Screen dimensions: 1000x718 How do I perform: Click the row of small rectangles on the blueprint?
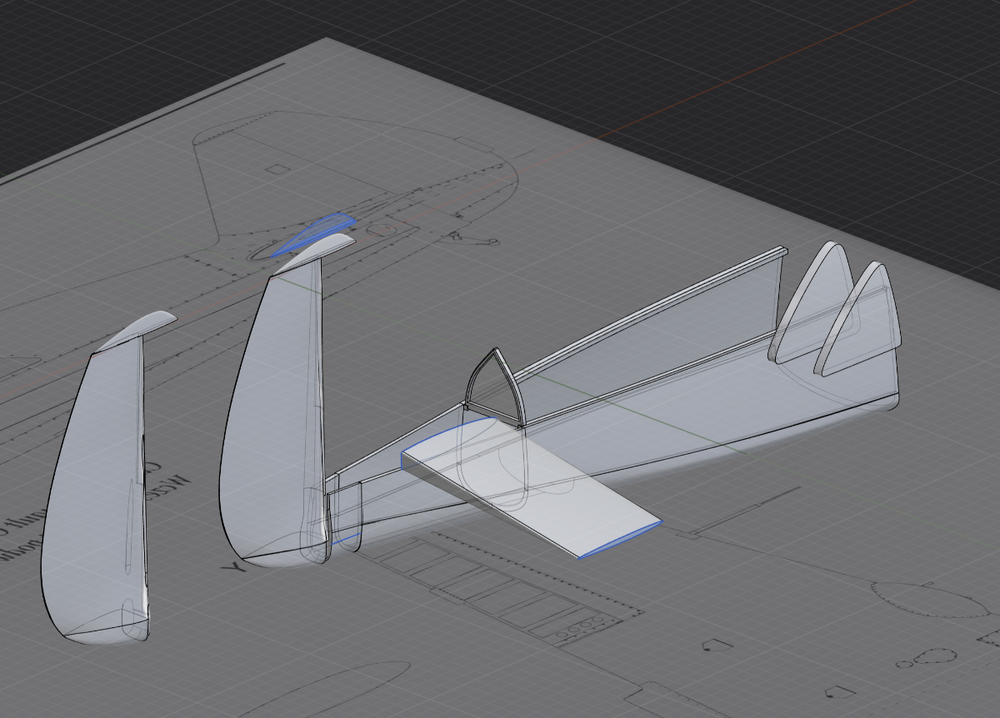pyautogui.click(x=500, y=590)
